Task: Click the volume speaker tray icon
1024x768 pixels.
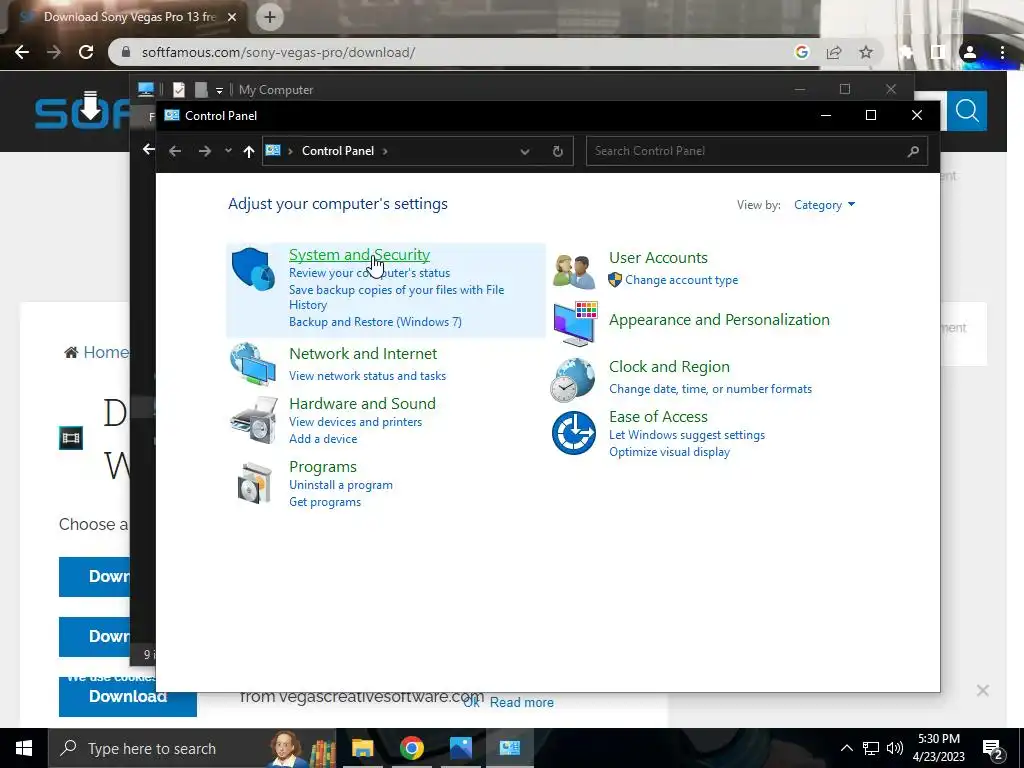Action: [x=895, y=748]
